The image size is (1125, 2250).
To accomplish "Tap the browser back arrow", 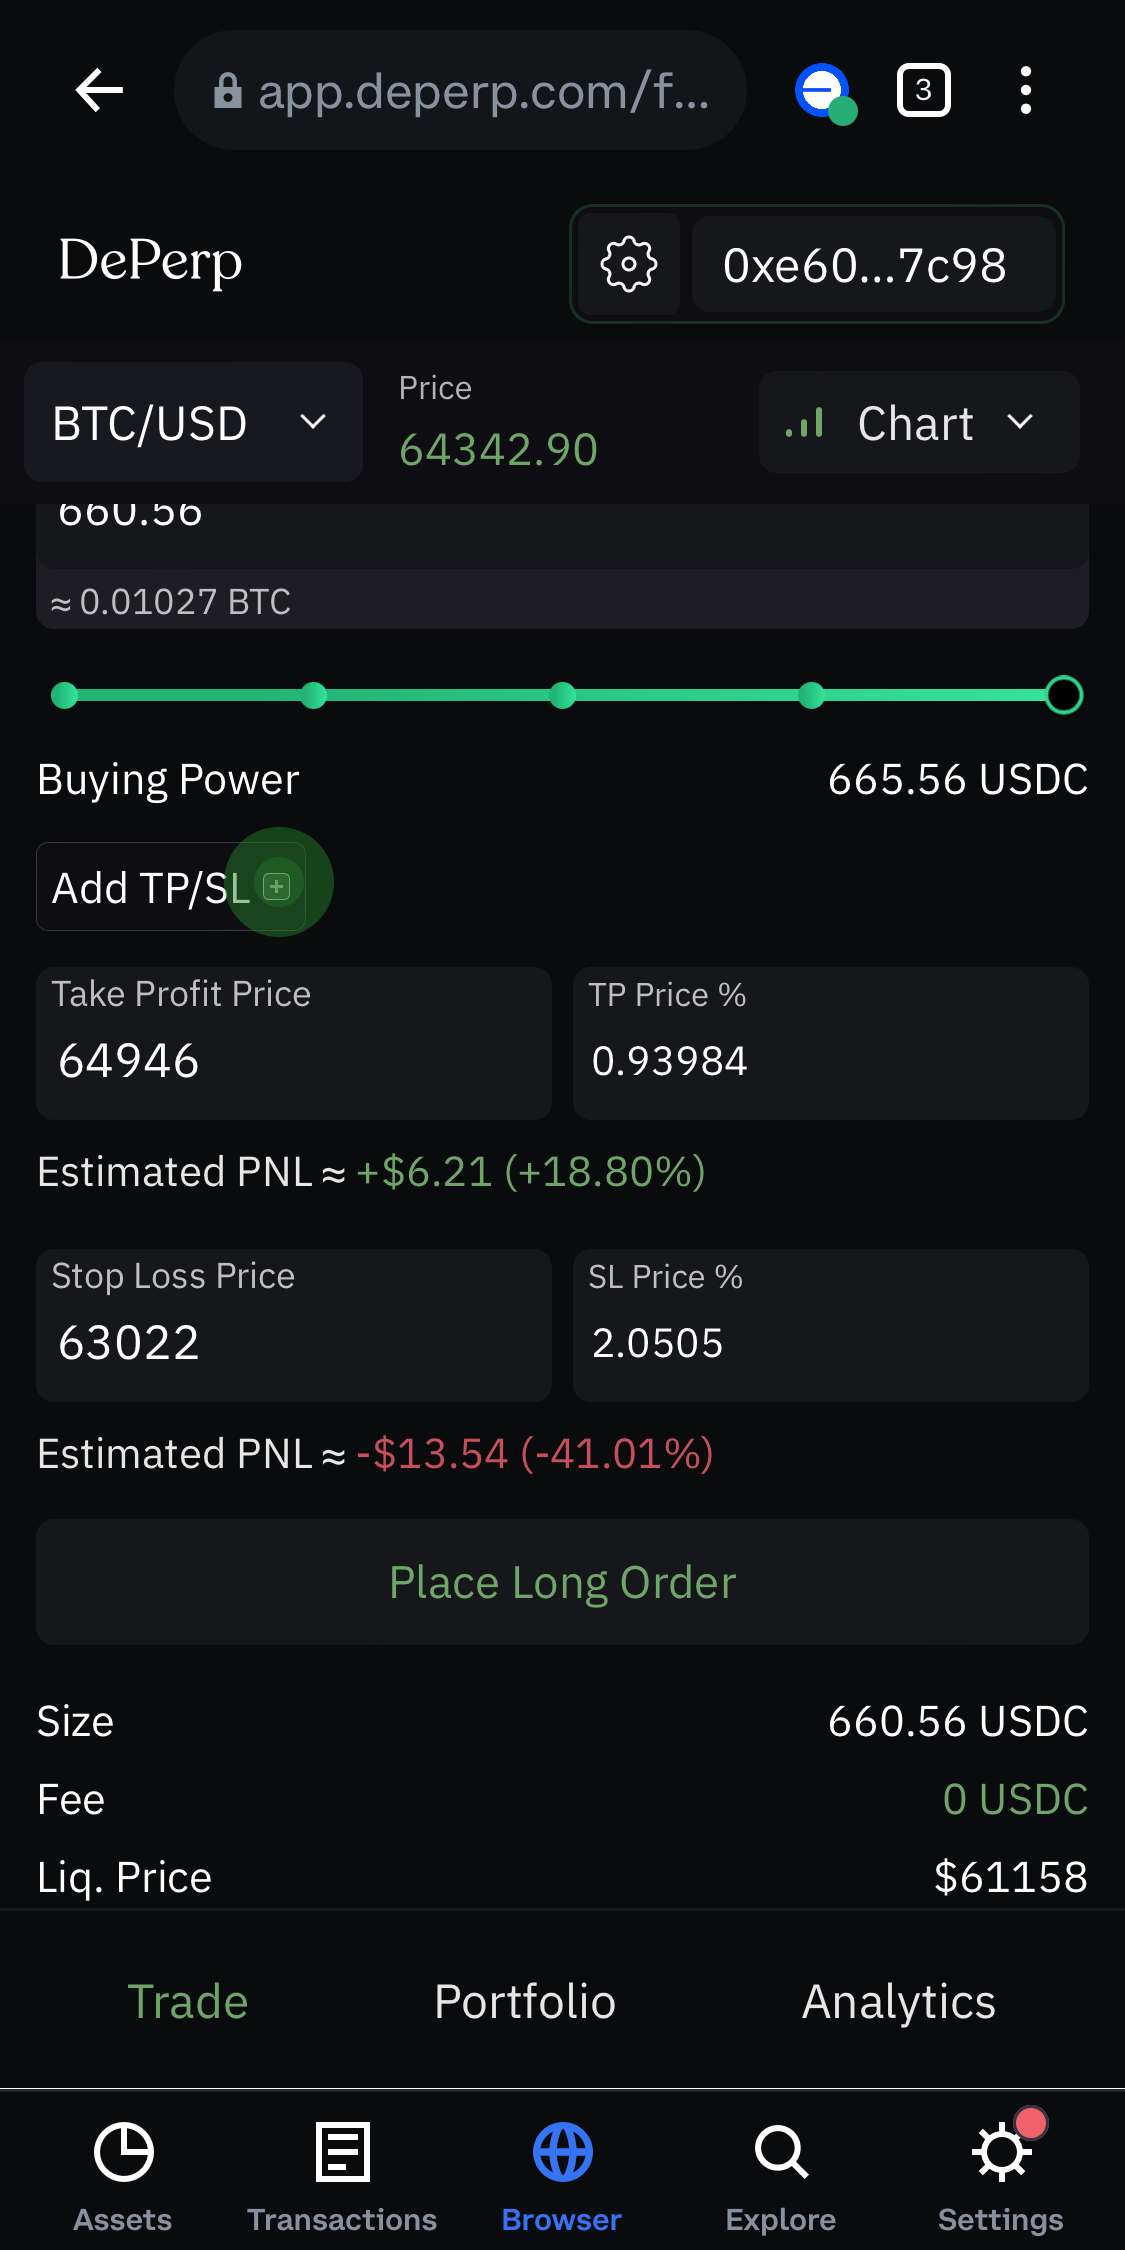I will 99,91.
